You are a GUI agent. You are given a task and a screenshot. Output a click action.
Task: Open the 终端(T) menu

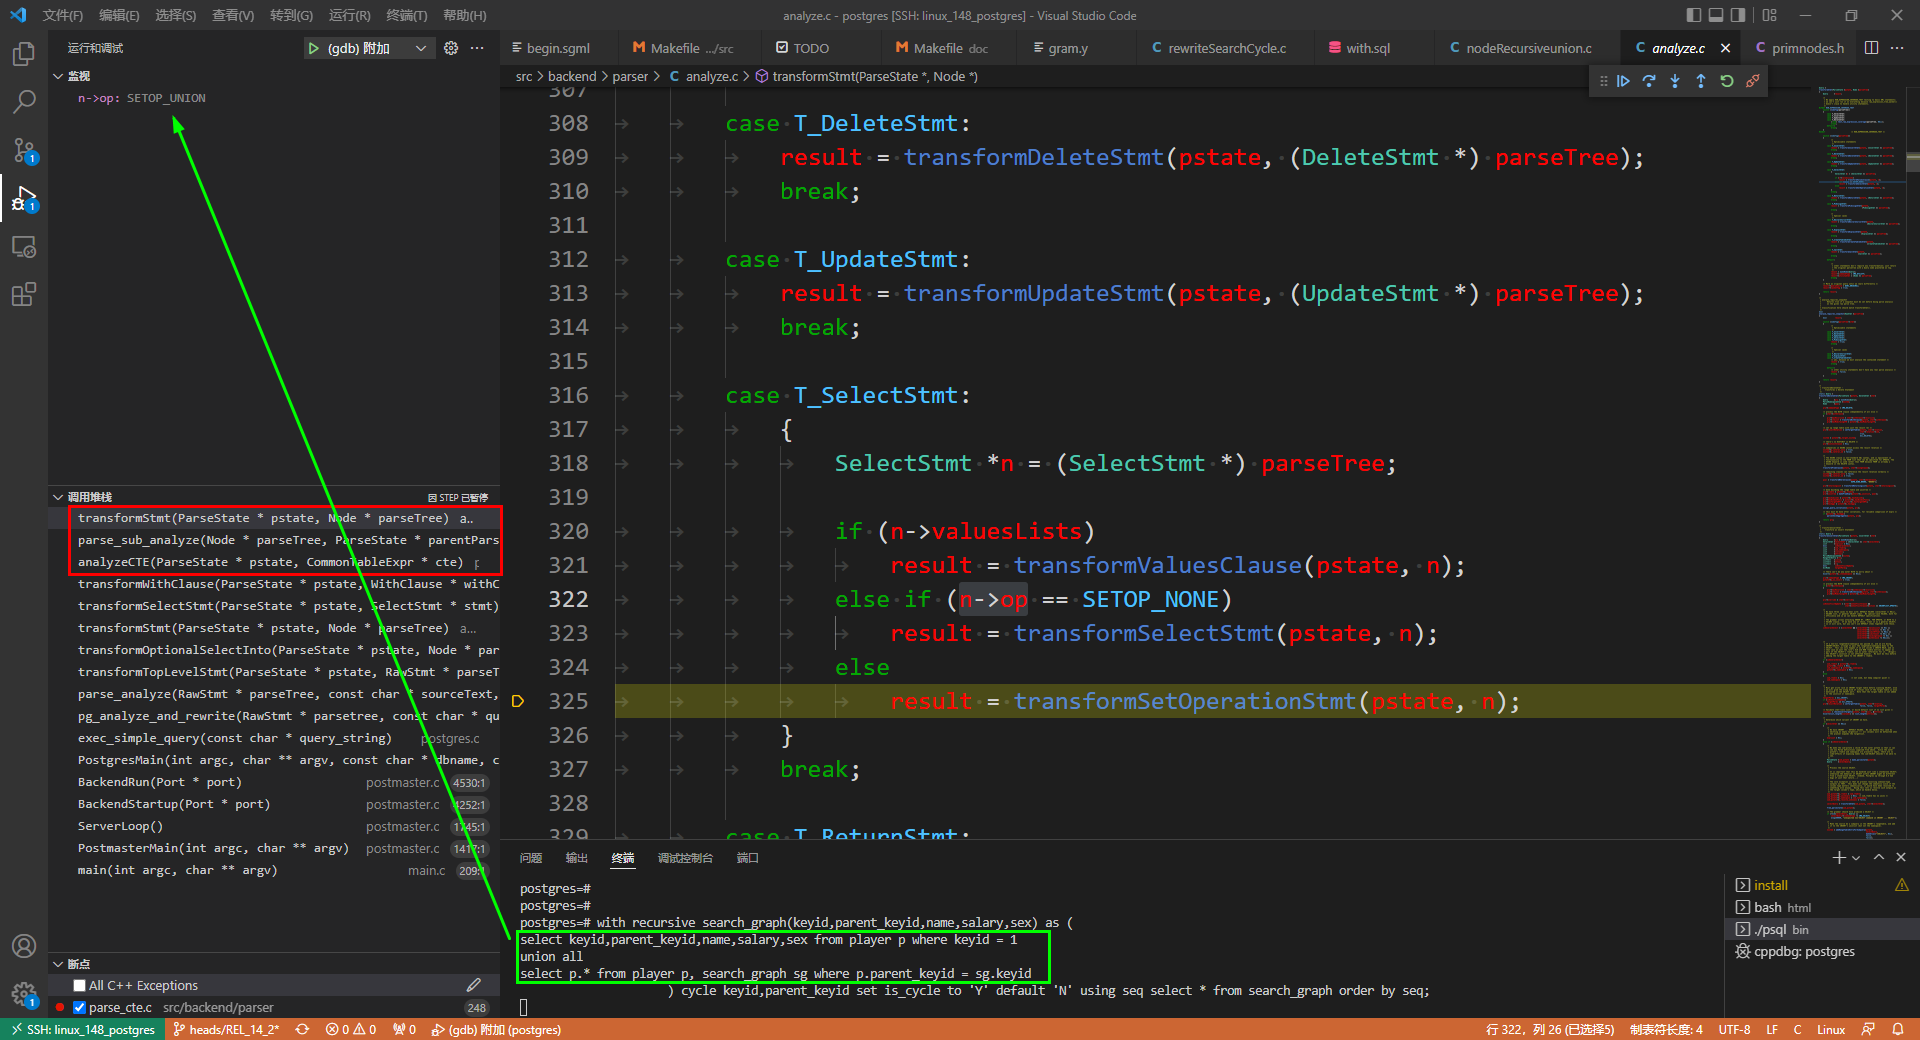pos(407,15)
